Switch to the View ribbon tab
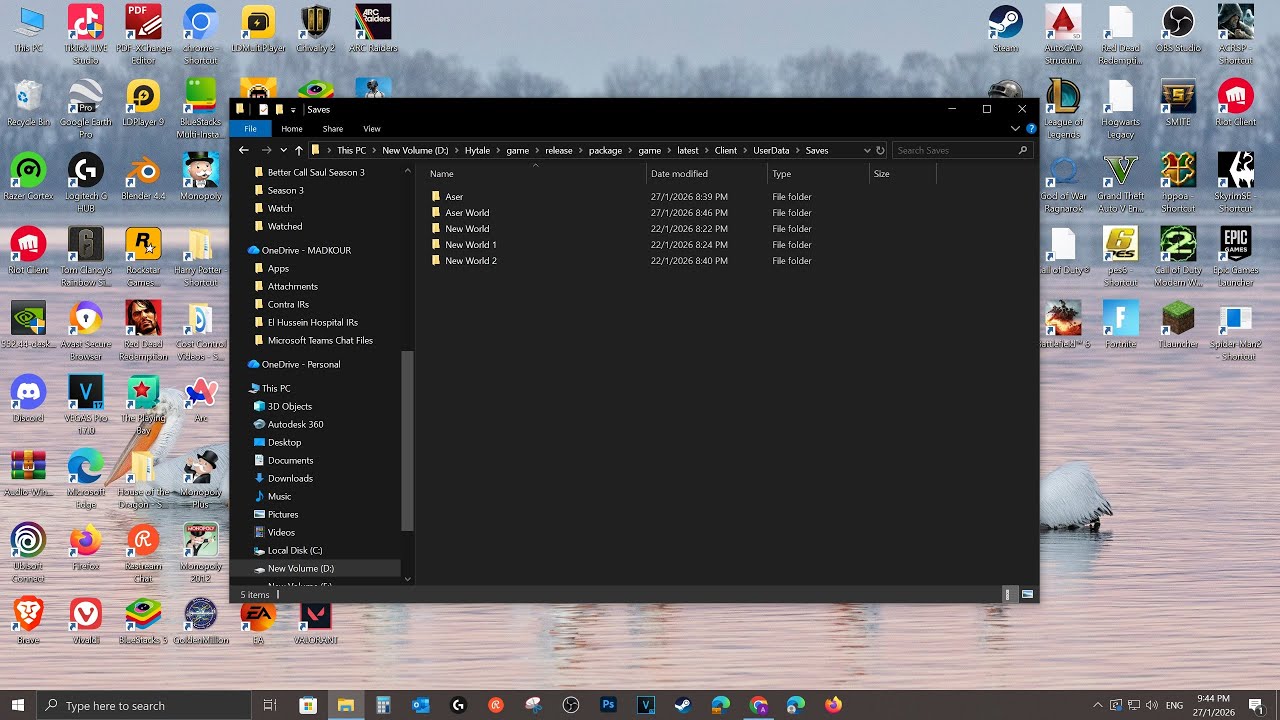This screenshot has width=1280, height=720. click(x=372, y=129)
